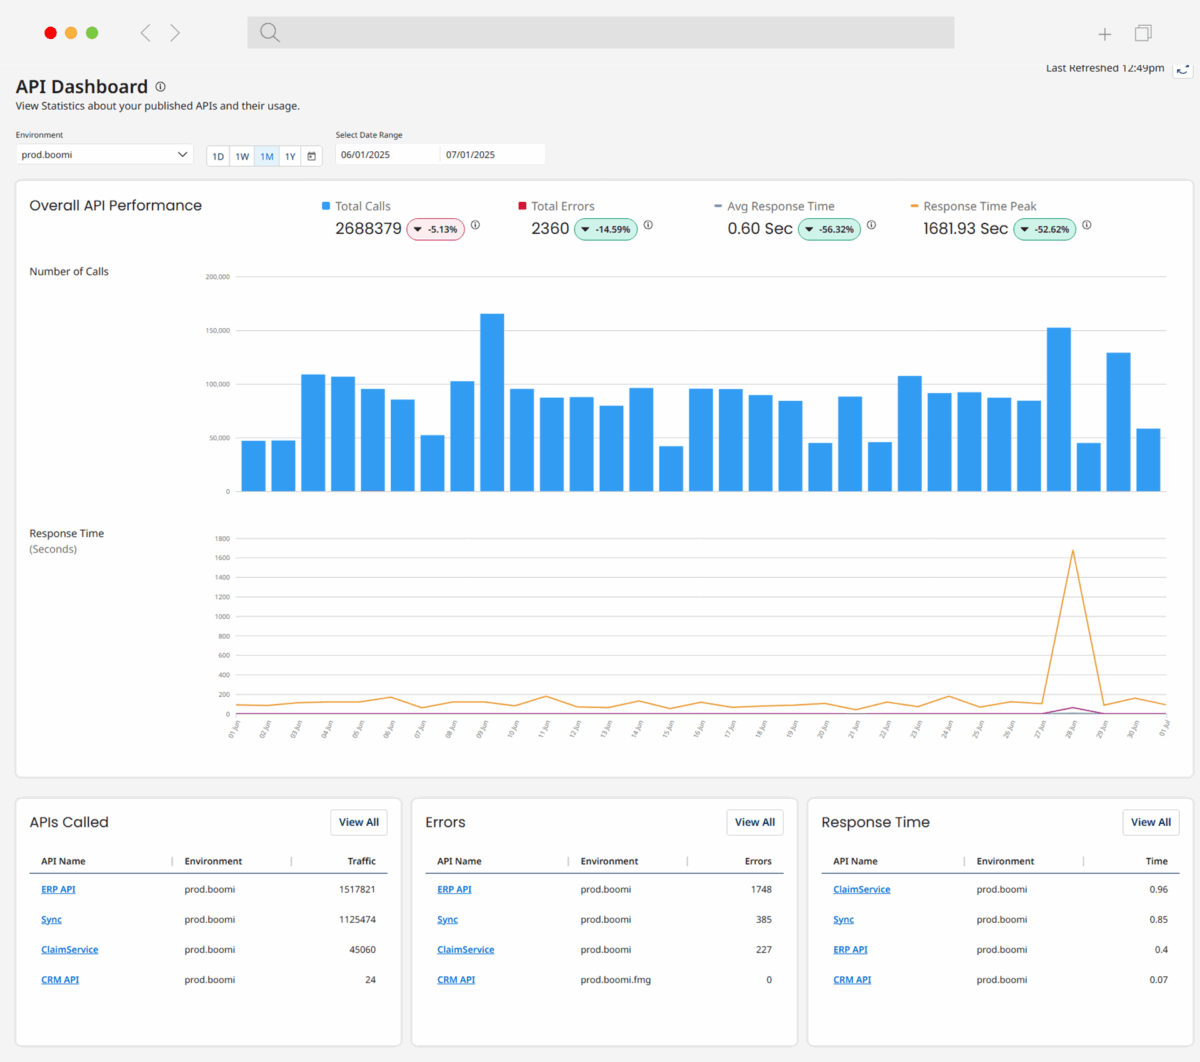Set time range to 1Y
Viewport: 1200px width, 1062px height.
290,156
